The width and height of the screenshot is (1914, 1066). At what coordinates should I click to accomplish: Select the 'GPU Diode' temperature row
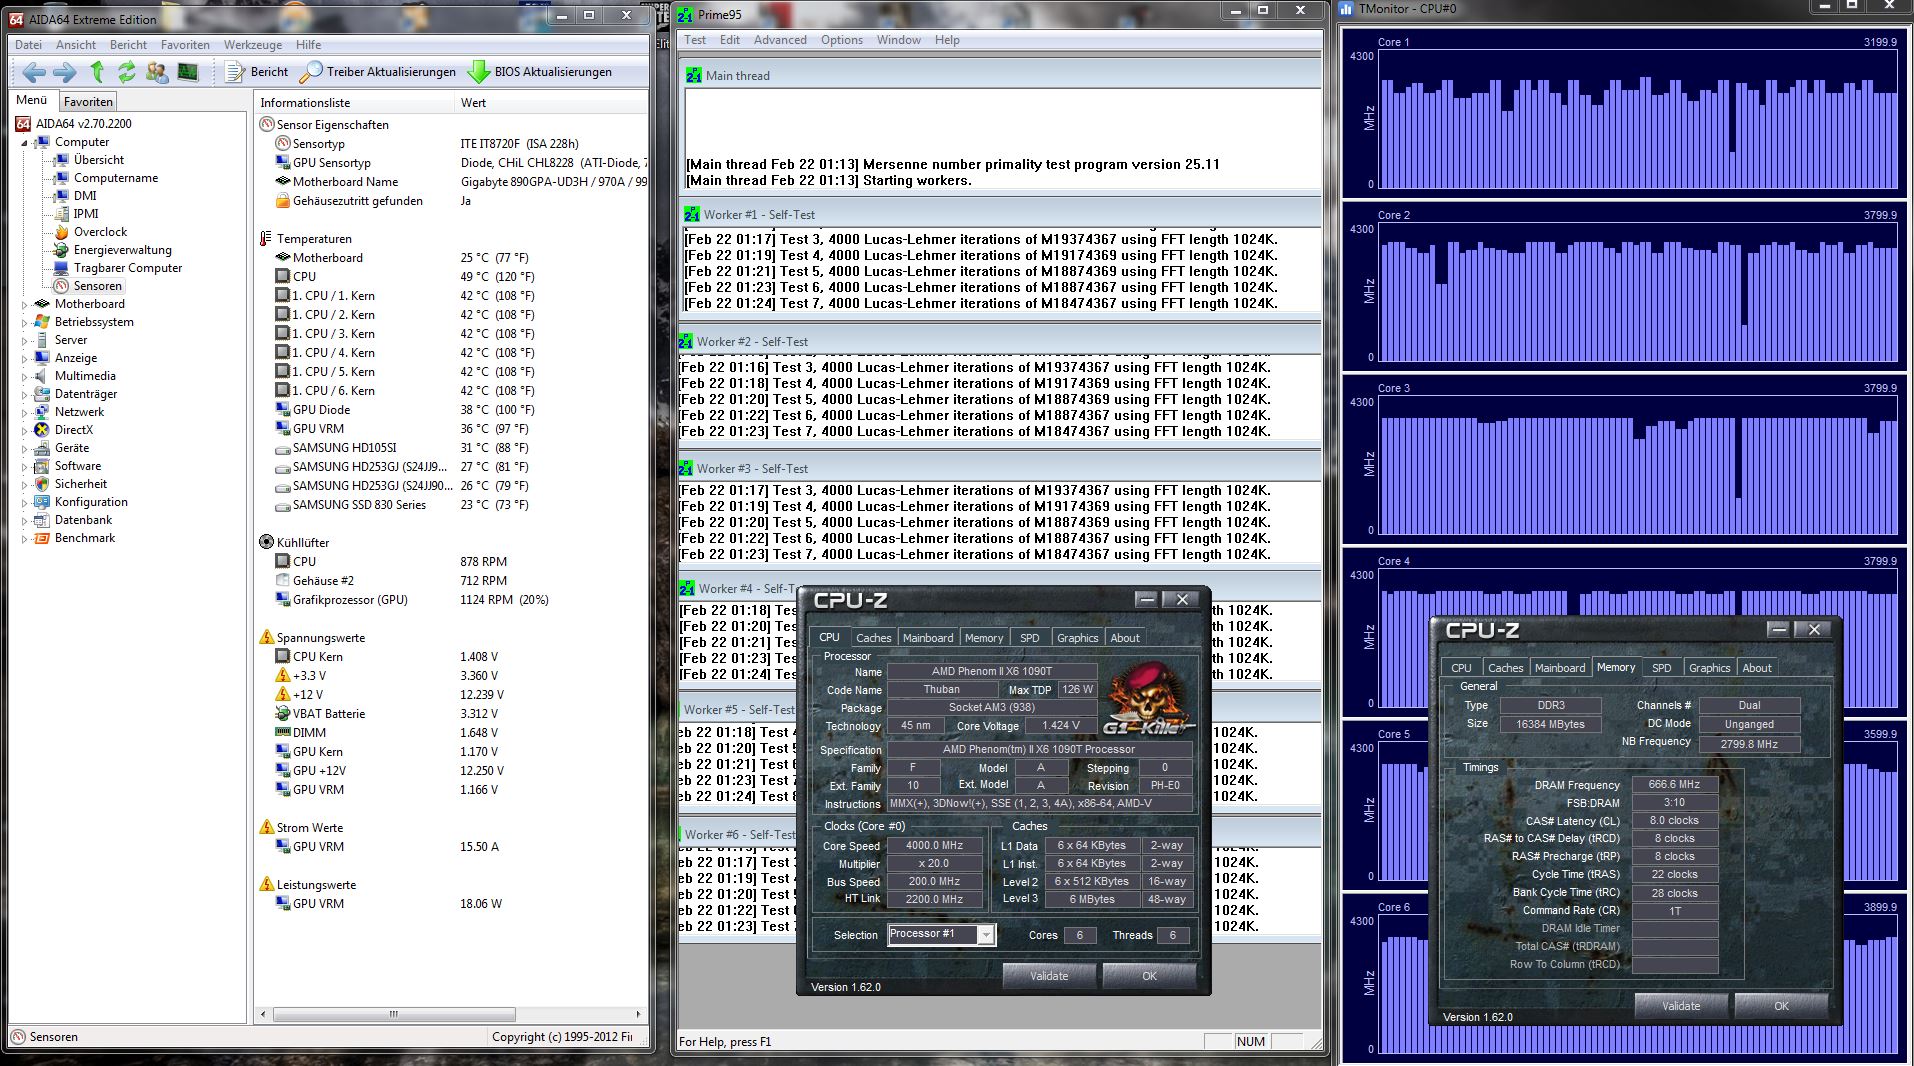click(x=452, y=410)
